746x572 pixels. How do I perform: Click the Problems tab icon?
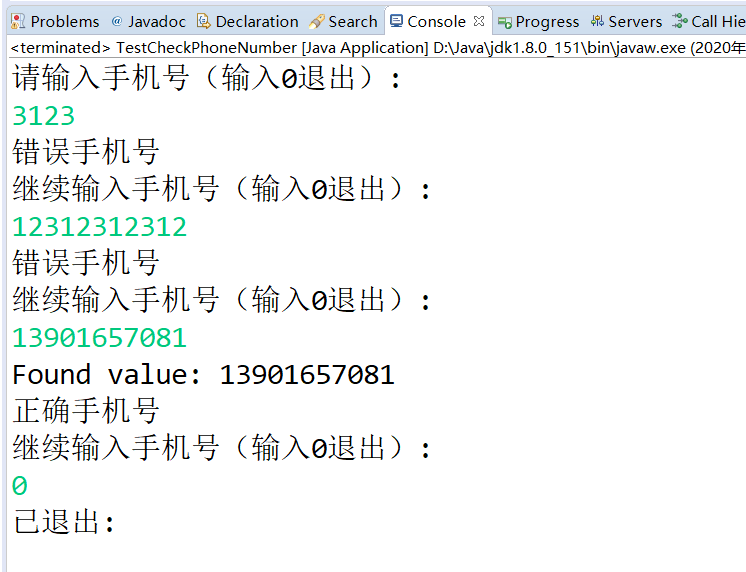tap(18, 21)
